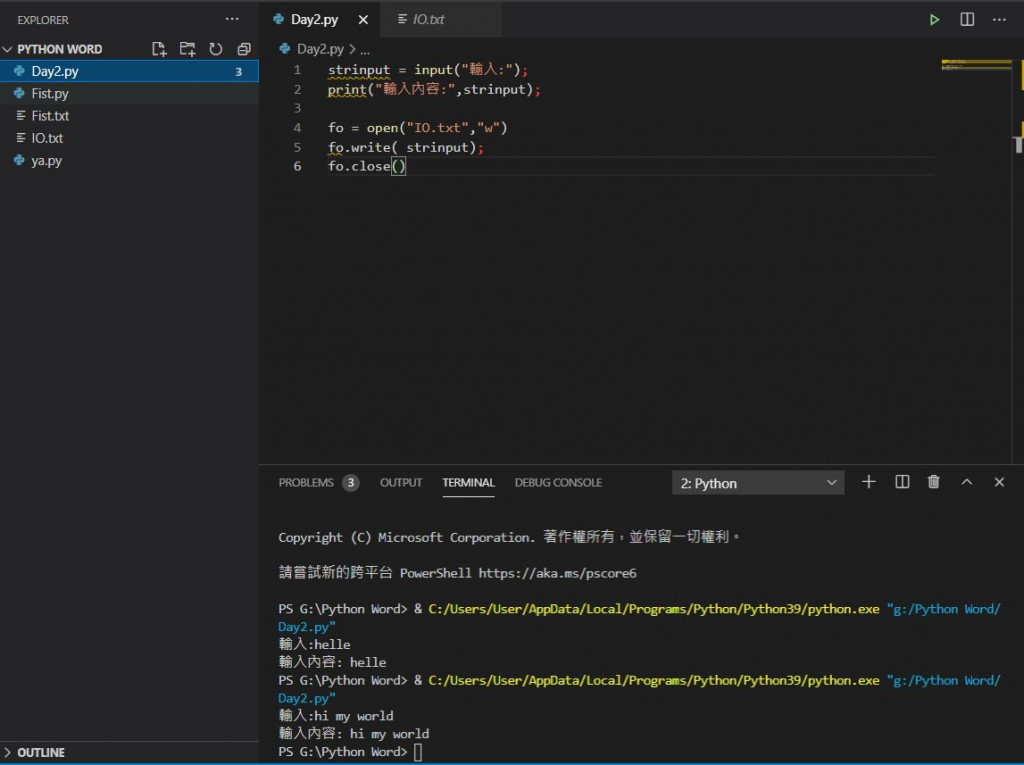
Task: Open the OUTPUT panel tab
Action: 401,483
